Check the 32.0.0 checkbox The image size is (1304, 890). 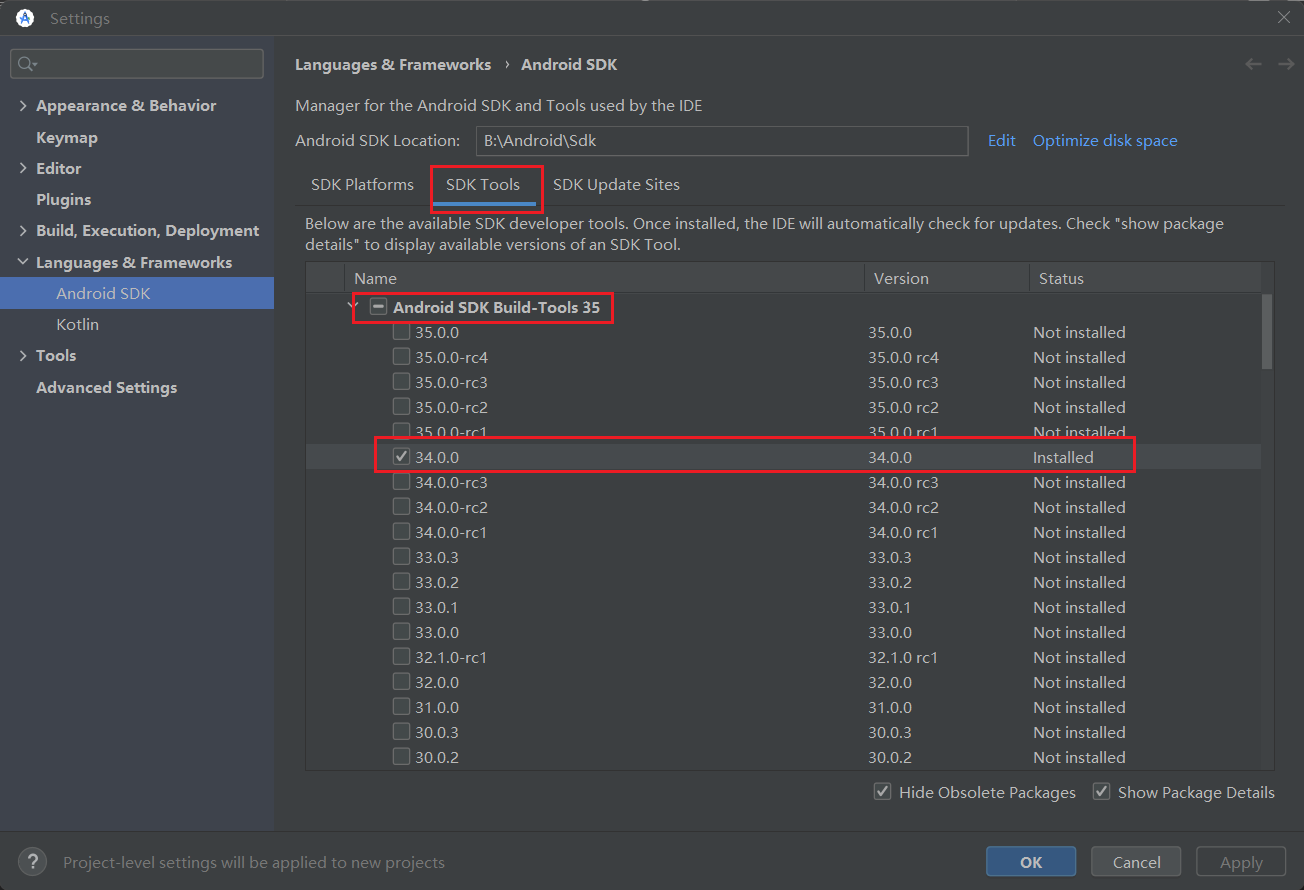(401, 682)
